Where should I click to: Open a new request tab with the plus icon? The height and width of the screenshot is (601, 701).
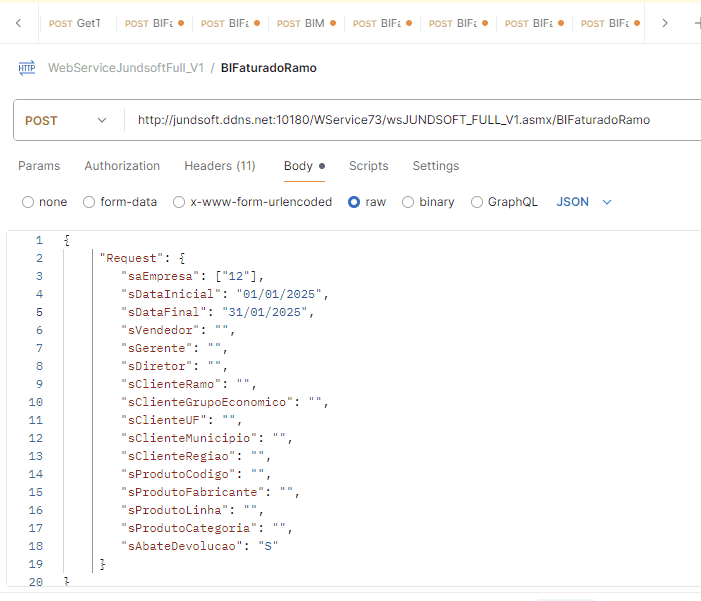click(697, 22)
